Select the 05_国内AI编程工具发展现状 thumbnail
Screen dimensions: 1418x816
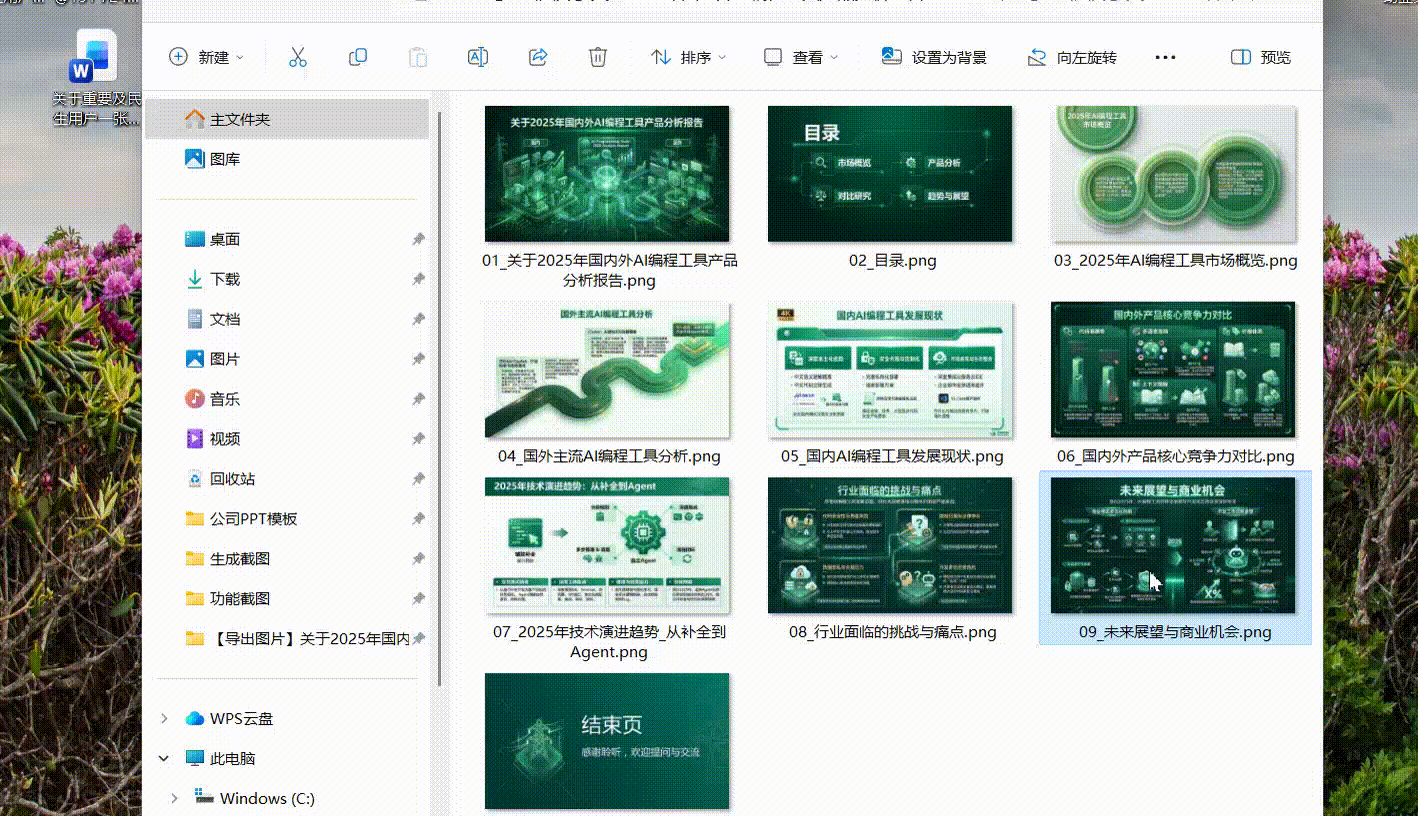(x=890, y=370)
